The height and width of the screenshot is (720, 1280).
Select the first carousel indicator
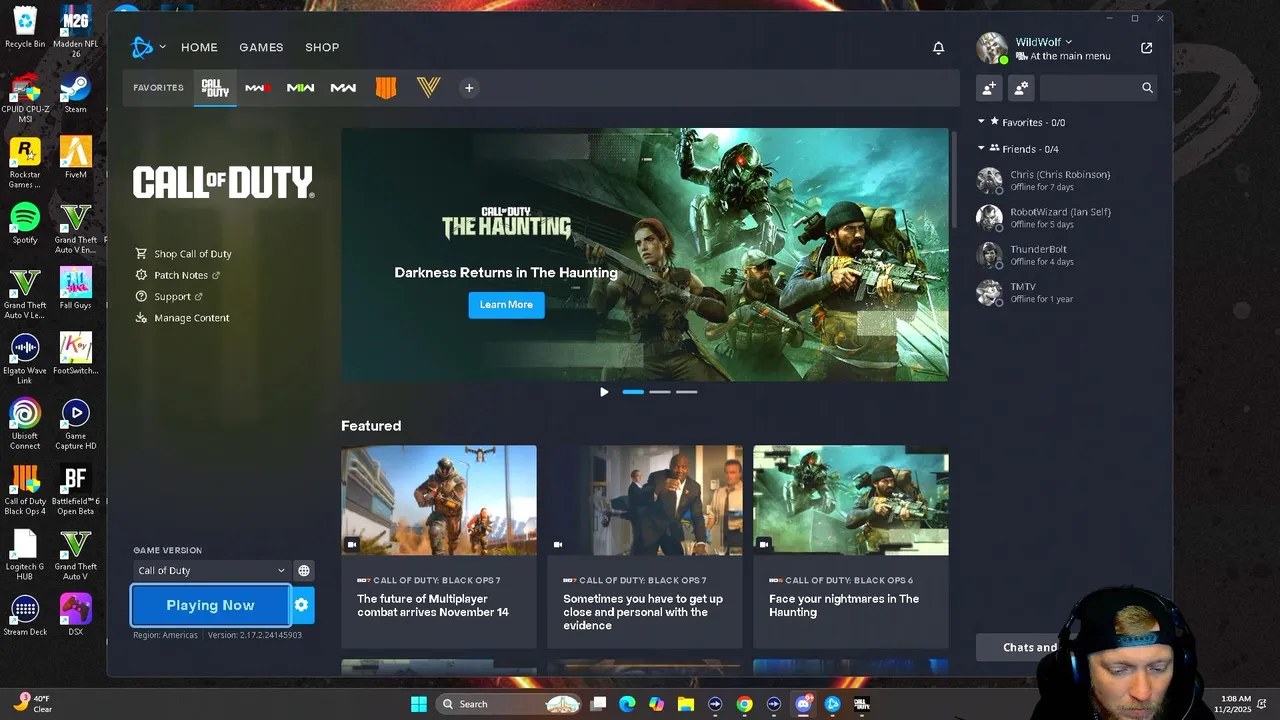(633, 392)
